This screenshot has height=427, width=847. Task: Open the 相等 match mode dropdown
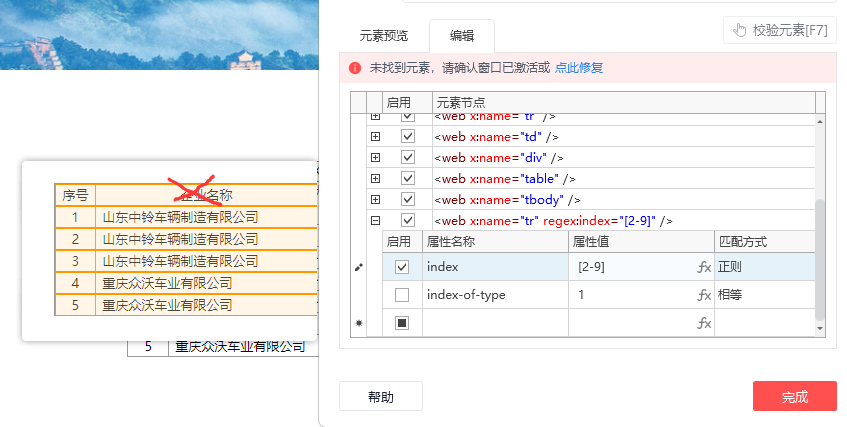tap(764, 295)
